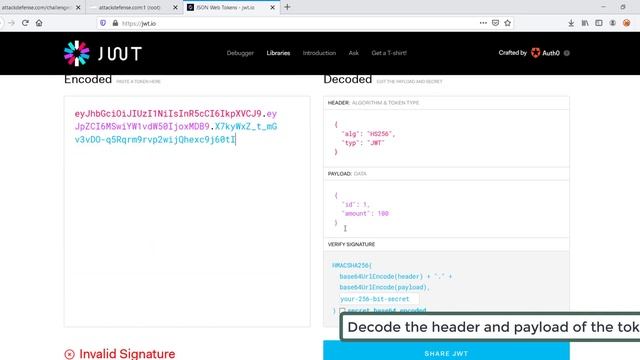Click the Pocket save icon

point(496,23)
